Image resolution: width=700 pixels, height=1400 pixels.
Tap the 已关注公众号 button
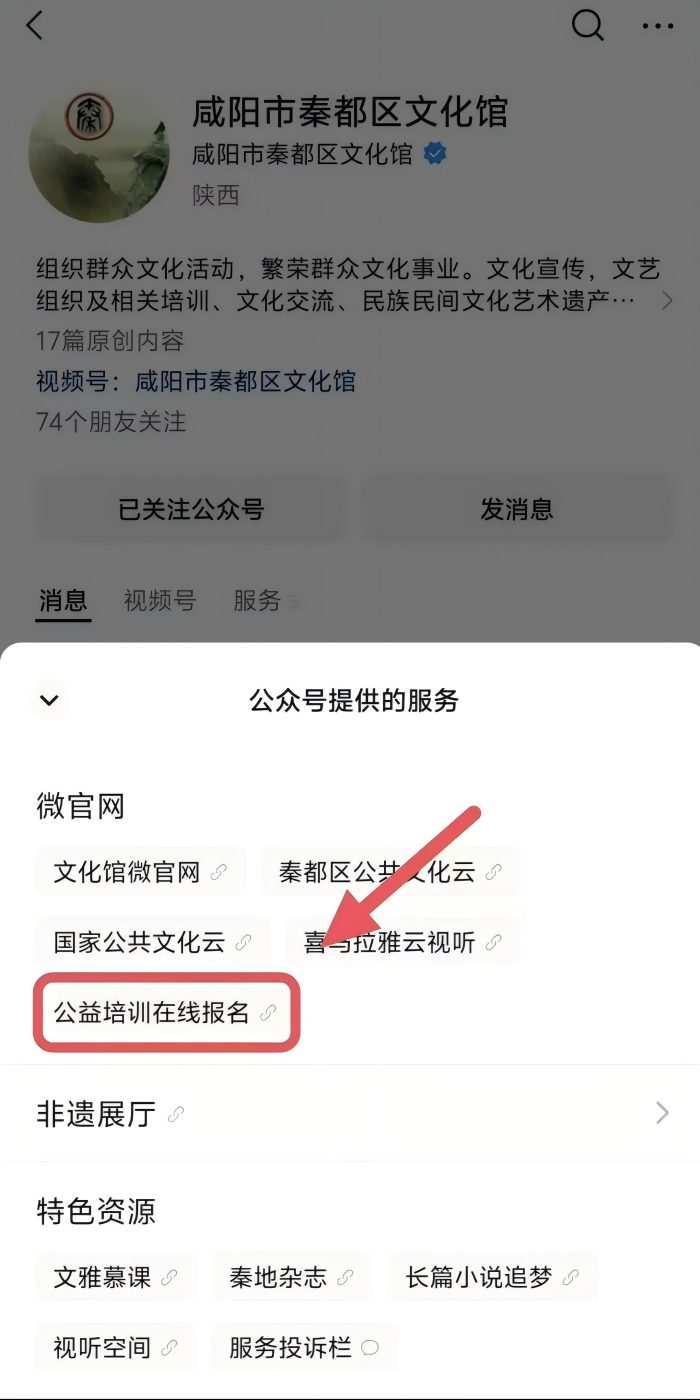[x=191, y=509]
